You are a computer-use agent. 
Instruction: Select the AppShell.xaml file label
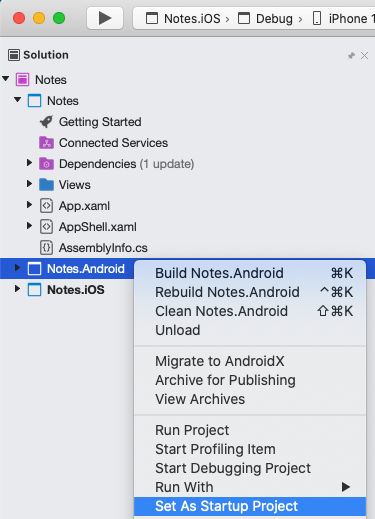(98, 227)
